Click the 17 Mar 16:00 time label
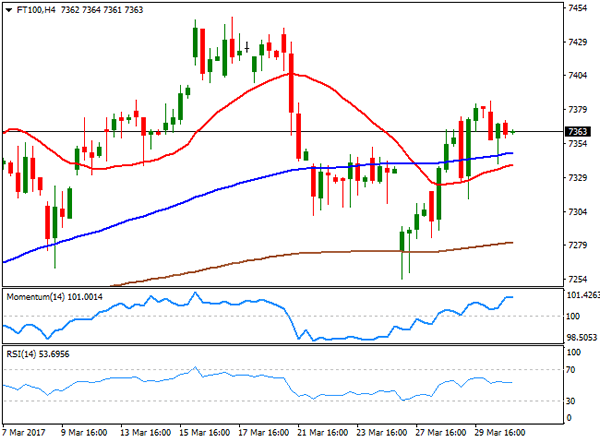 point(264,433)
